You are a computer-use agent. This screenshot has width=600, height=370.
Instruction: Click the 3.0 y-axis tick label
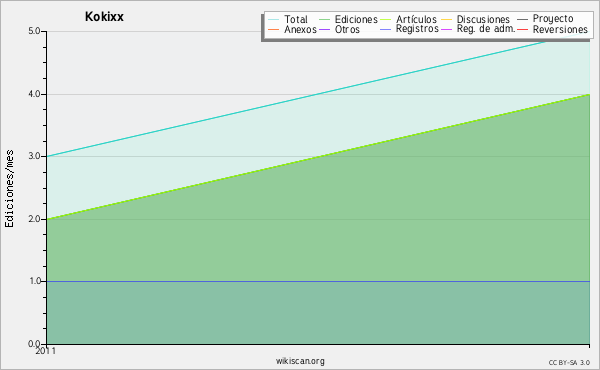34,156
